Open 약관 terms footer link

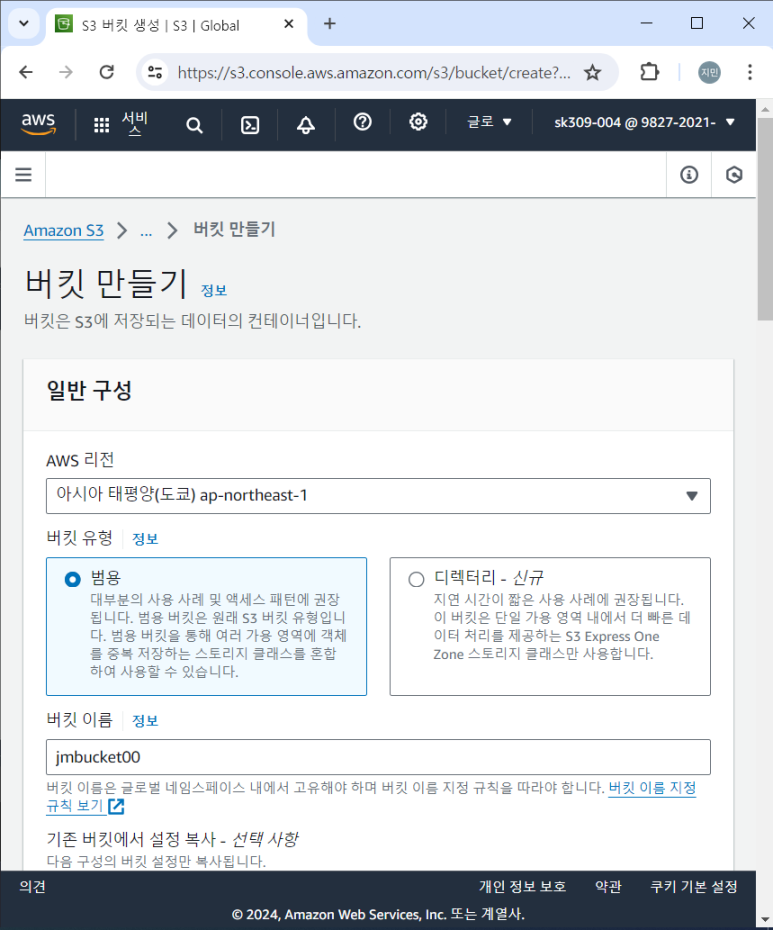pyautogui.click(x=608, y=887)
